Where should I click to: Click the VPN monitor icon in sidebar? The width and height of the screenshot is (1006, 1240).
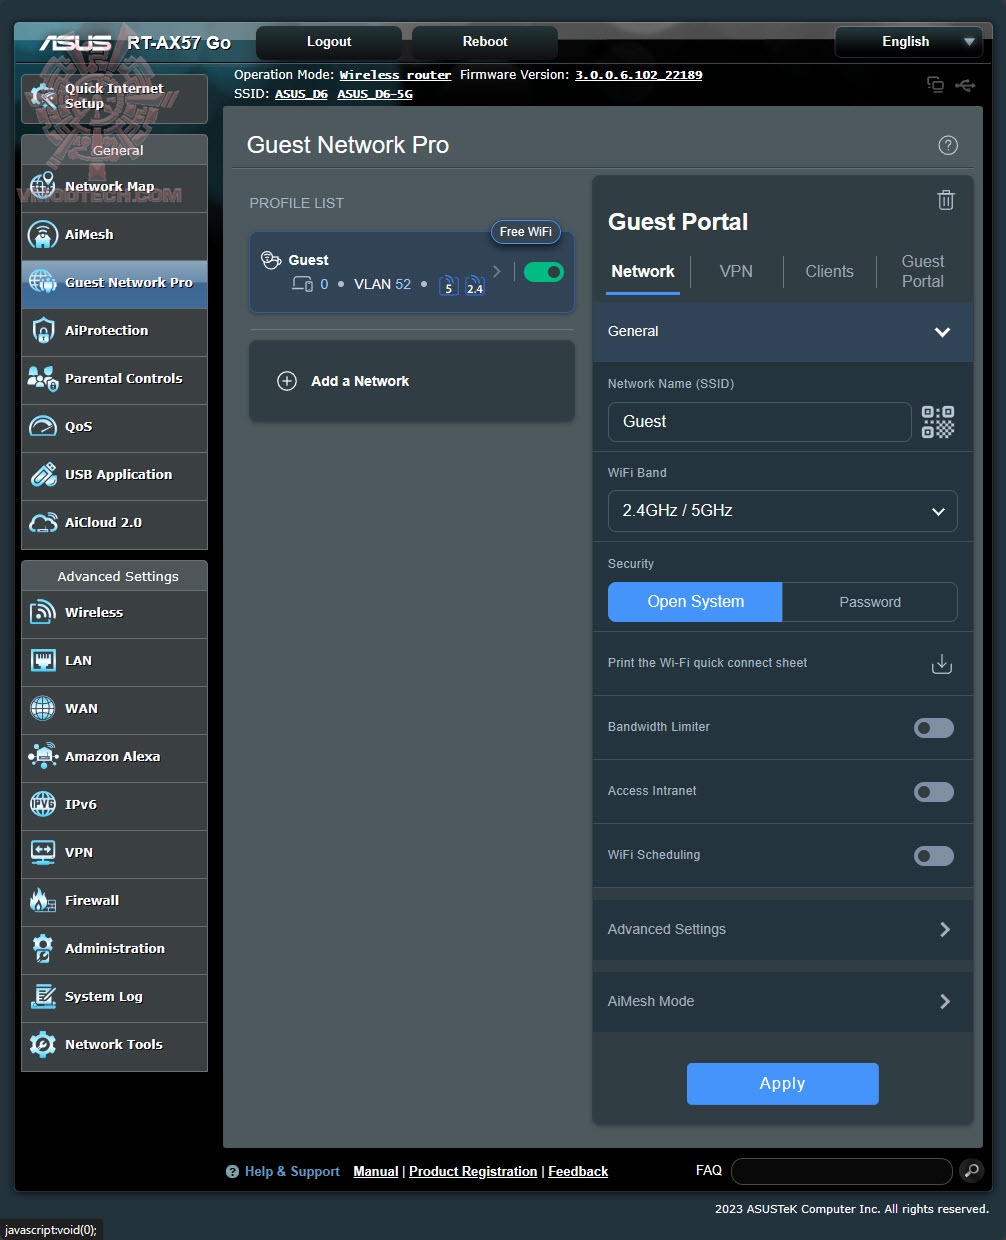point(43,852)
